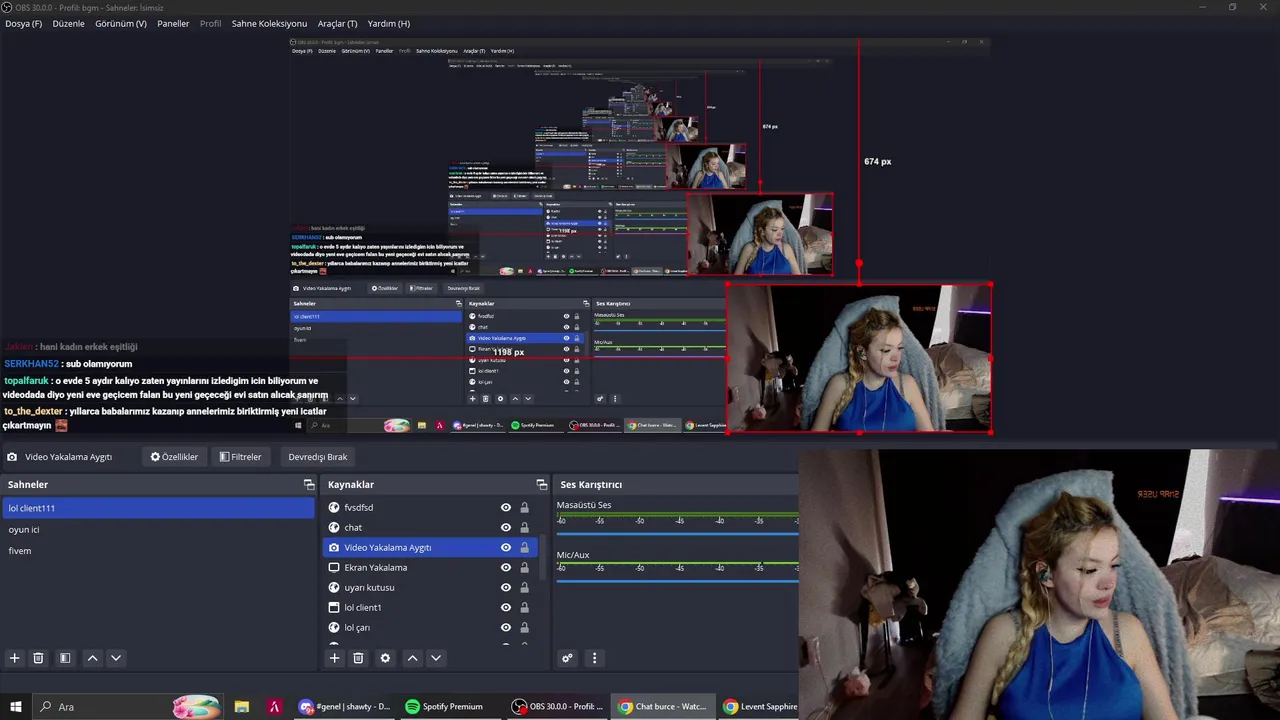1280x720 pixels.
Task: Select the uyarı kutusu source row
Action: click(430, 588)
